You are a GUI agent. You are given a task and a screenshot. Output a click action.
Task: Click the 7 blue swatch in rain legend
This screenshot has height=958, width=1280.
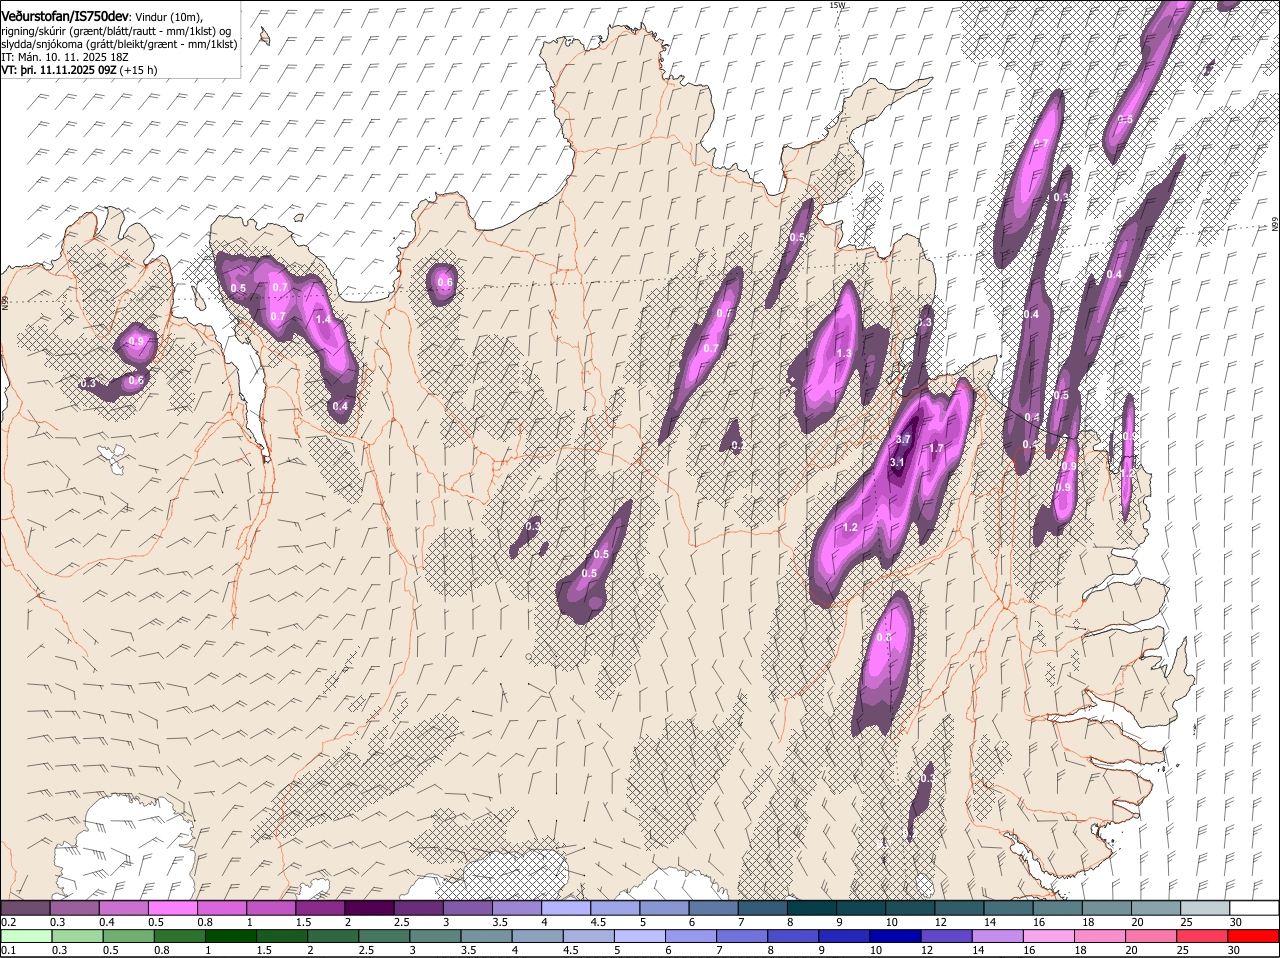point(742,936)
